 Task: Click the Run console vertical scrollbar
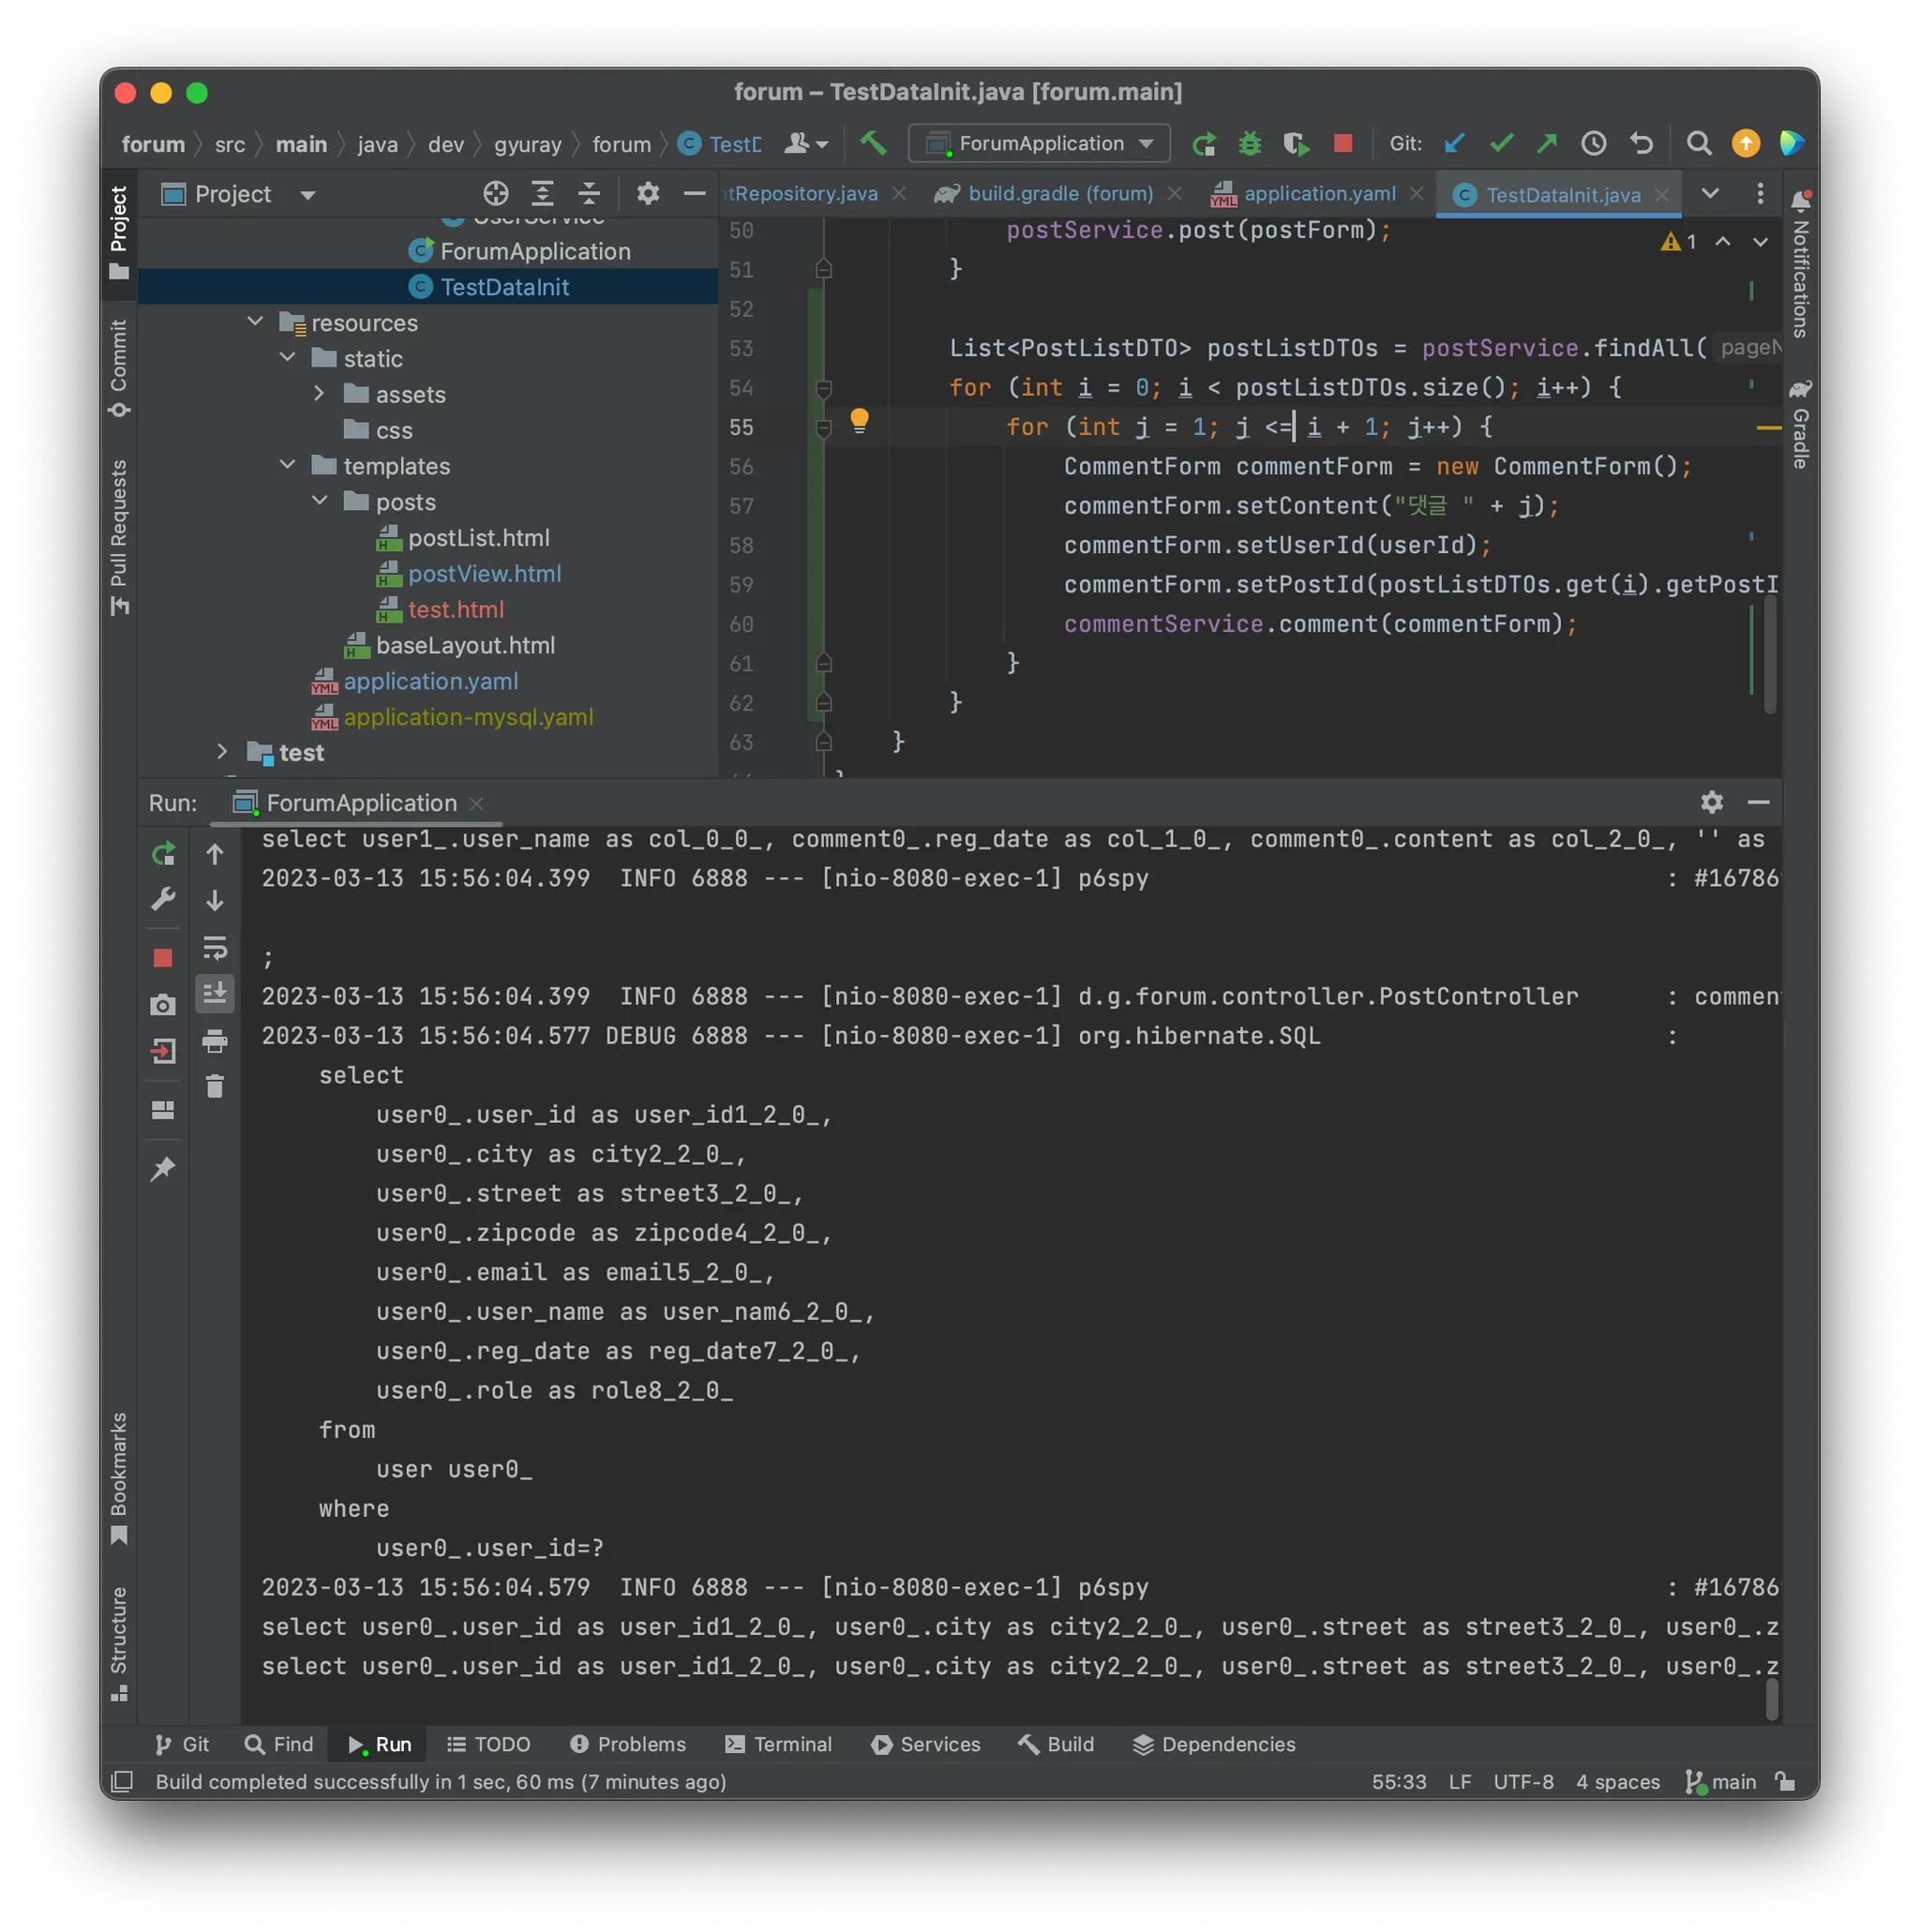1772,1700
